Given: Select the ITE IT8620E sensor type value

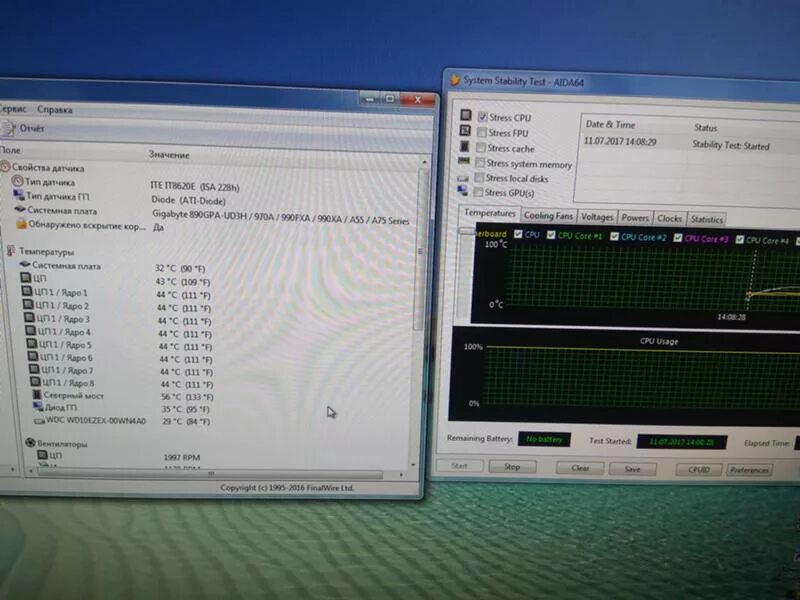Looking at the screenshot, I should 195,186.
